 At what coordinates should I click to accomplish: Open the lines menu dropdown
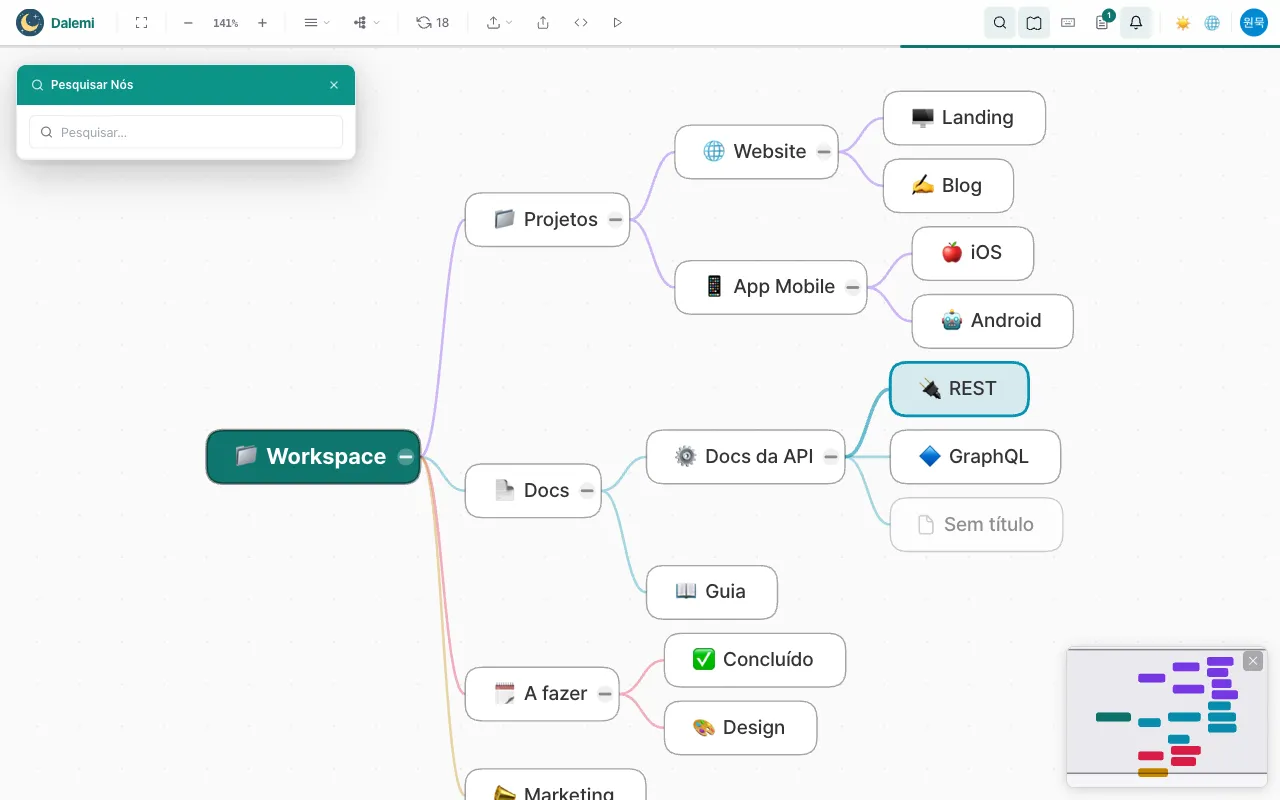click(x=316, y=22)
